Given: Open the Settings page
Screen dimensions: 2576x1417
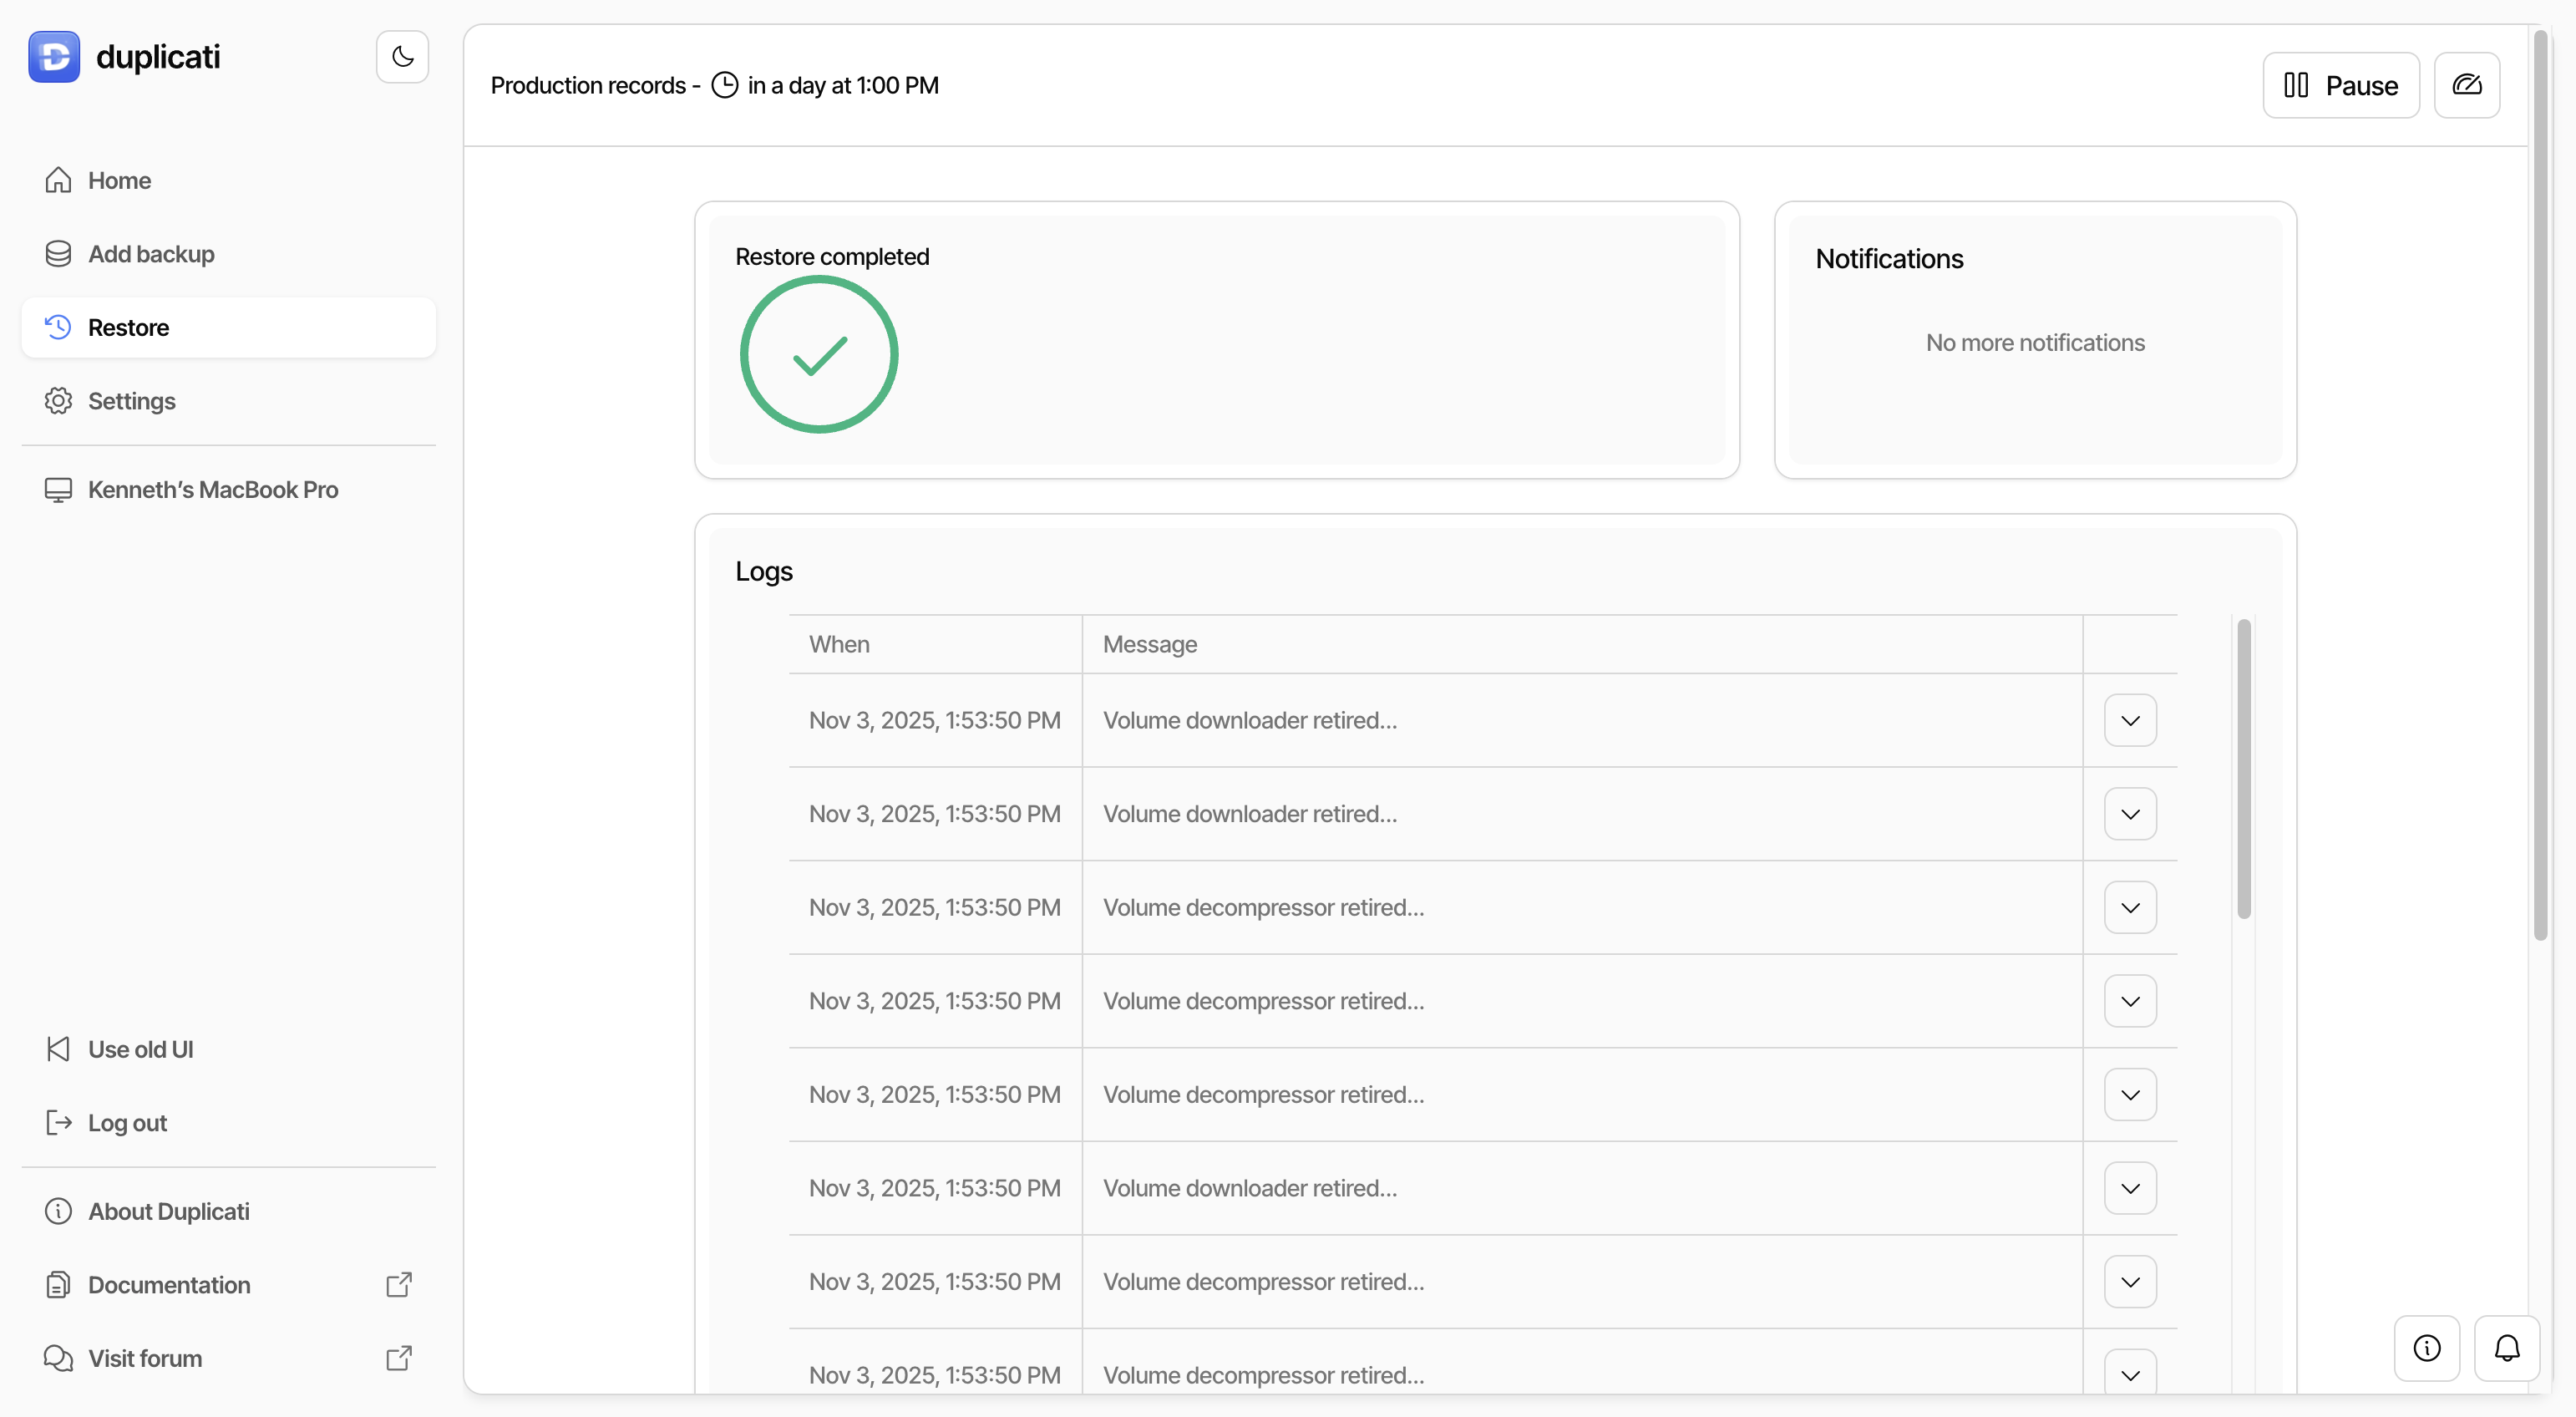Looking at the screenshot, I should click(x=131, y=401).
